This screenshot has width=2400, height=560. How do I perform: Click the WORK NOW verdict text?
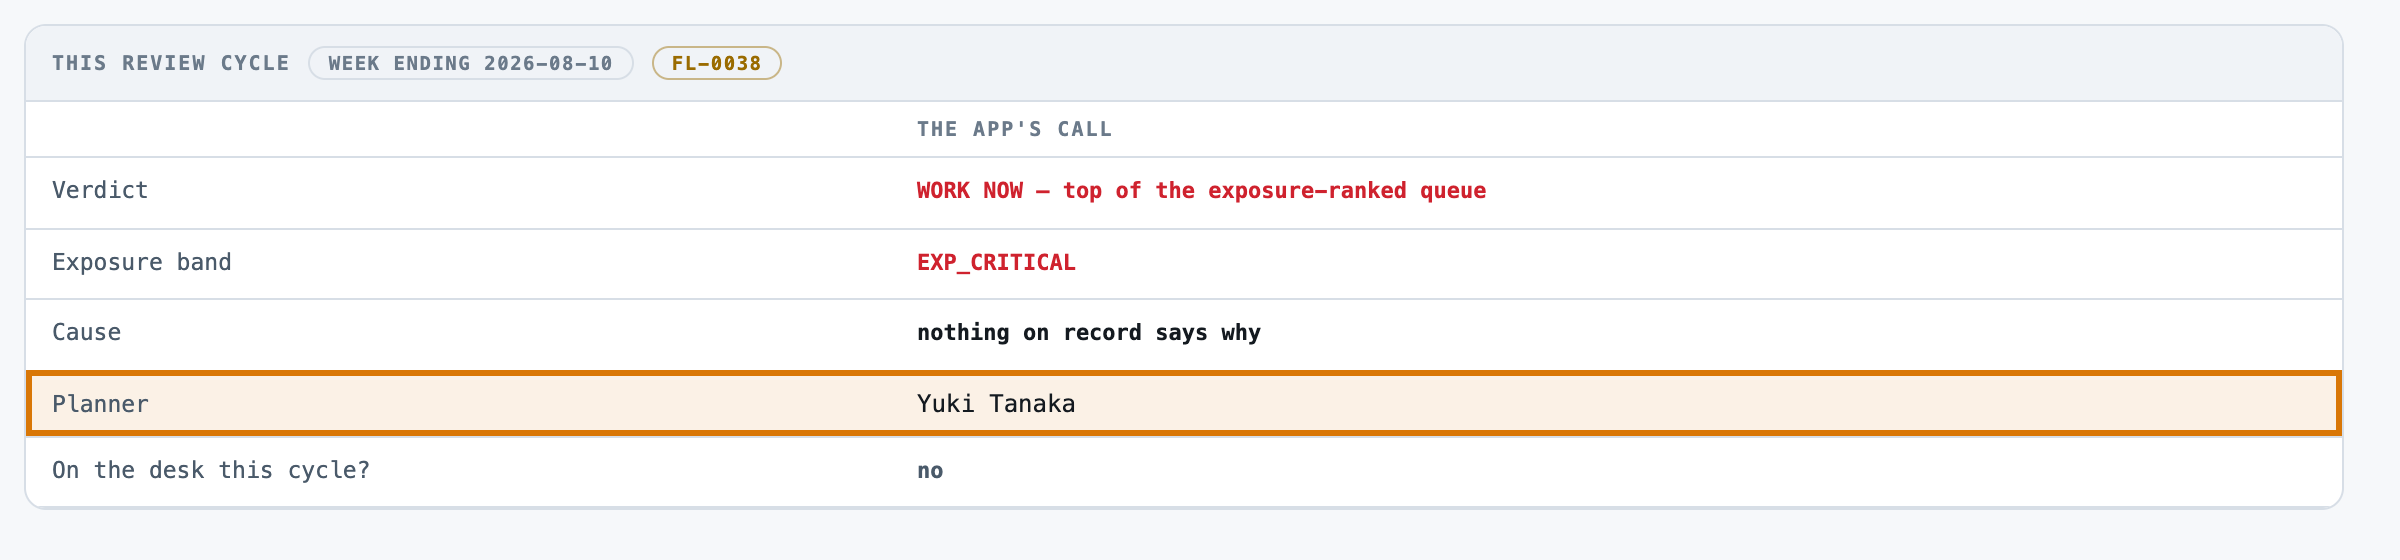click(x=1201, y=190)
